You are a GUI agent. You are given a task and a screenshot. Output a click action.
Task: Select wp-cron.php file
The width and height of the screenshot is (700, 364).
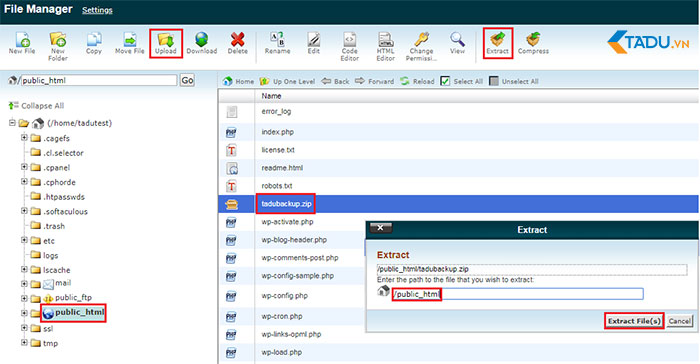click(282, 316)
